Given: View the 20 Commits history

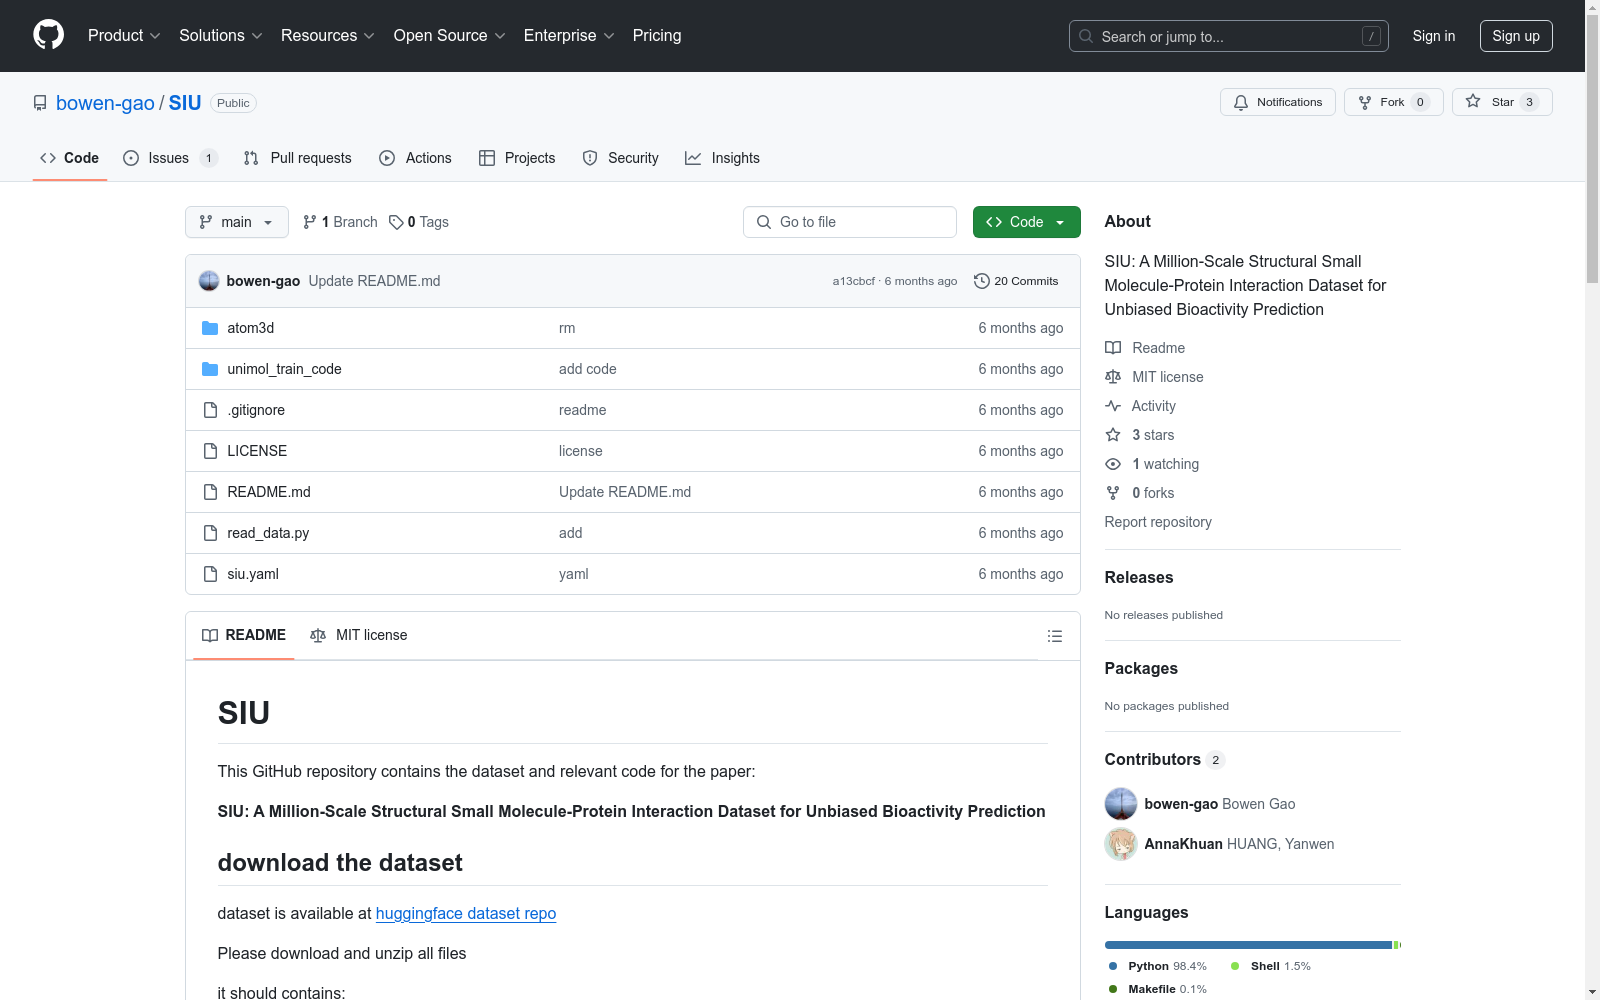Looking at the screenshot, I should tap(1016, 281).
